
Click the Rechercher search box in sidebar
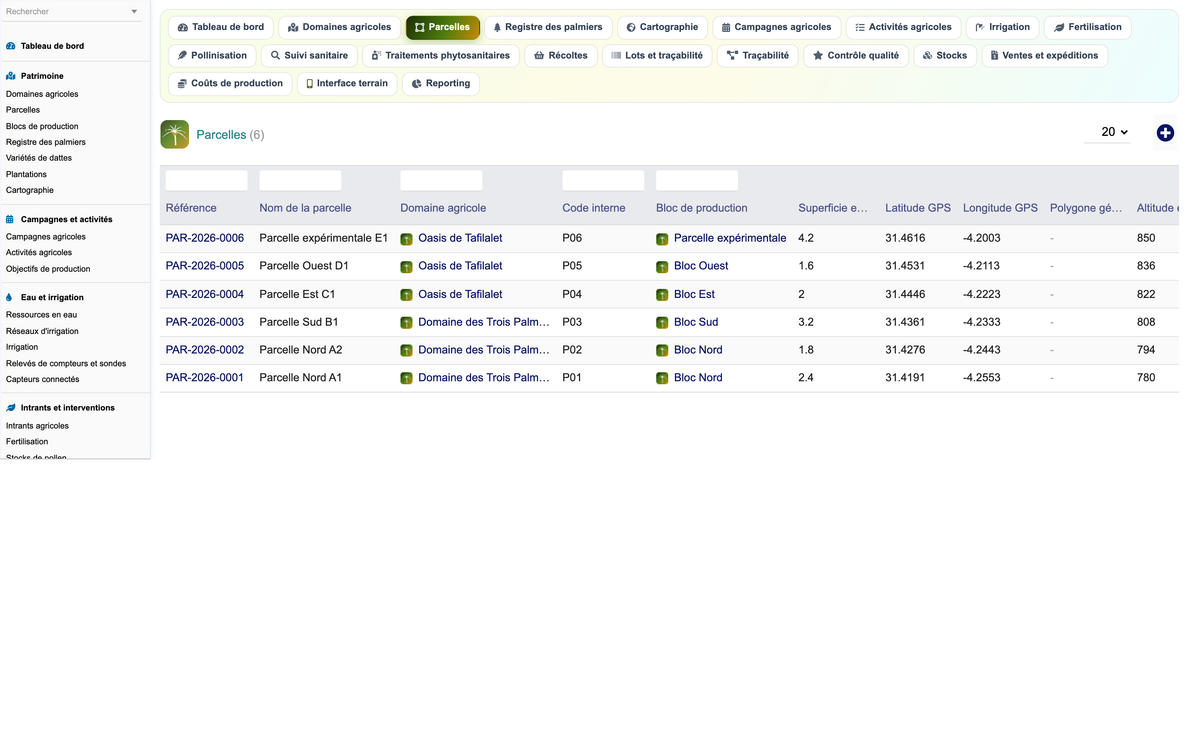66,12
